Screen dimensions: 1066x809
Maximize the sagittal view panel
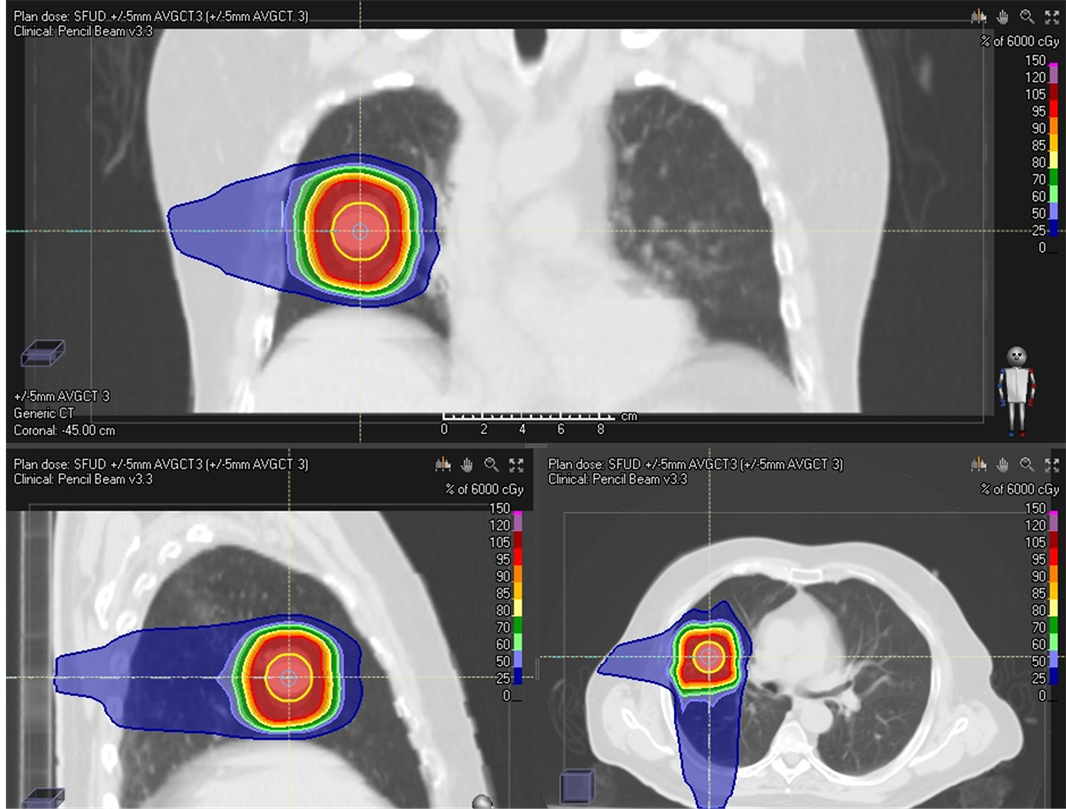[x=516, y=465]
